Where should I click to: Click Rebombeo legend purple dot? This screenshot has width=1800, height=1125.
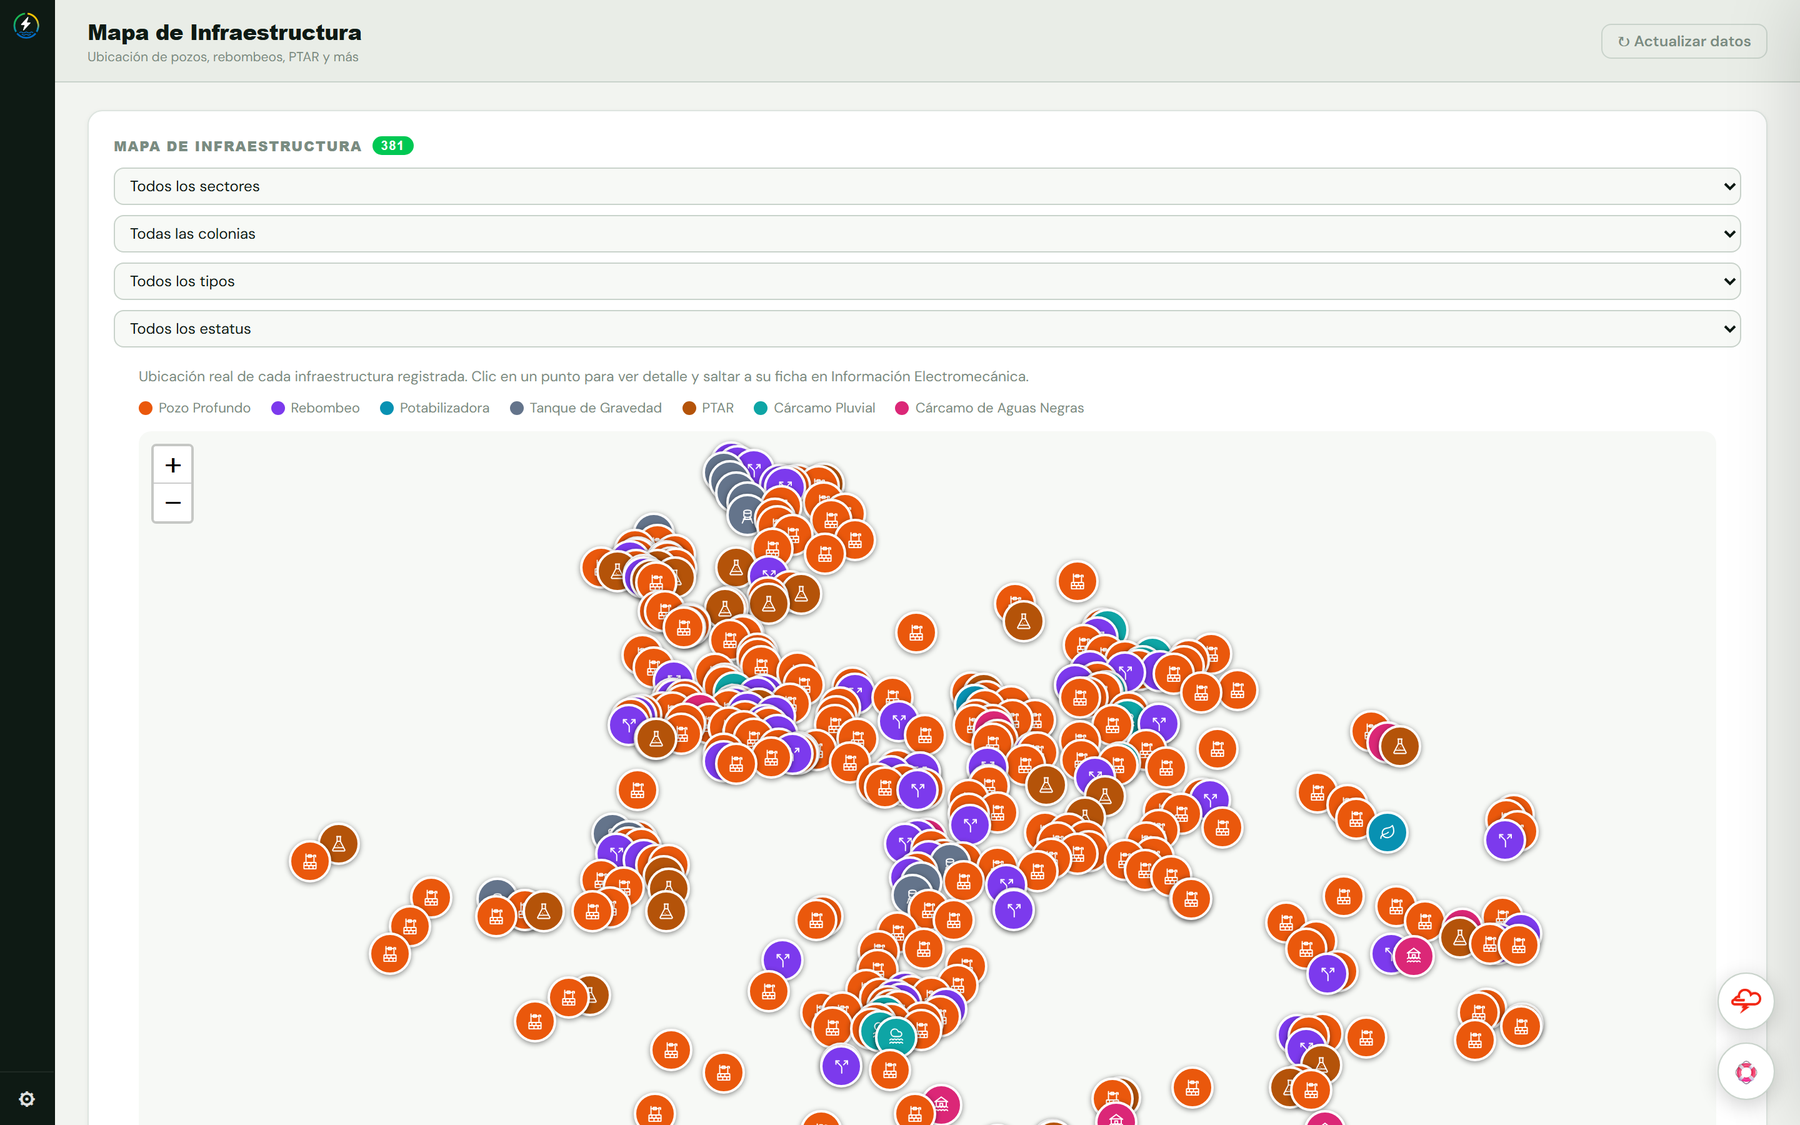coord(278,408)
